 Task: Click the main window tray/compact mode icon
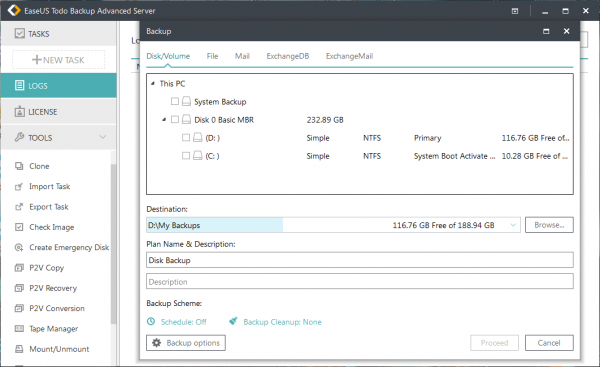pyautogui.click(x=515, y=11)
